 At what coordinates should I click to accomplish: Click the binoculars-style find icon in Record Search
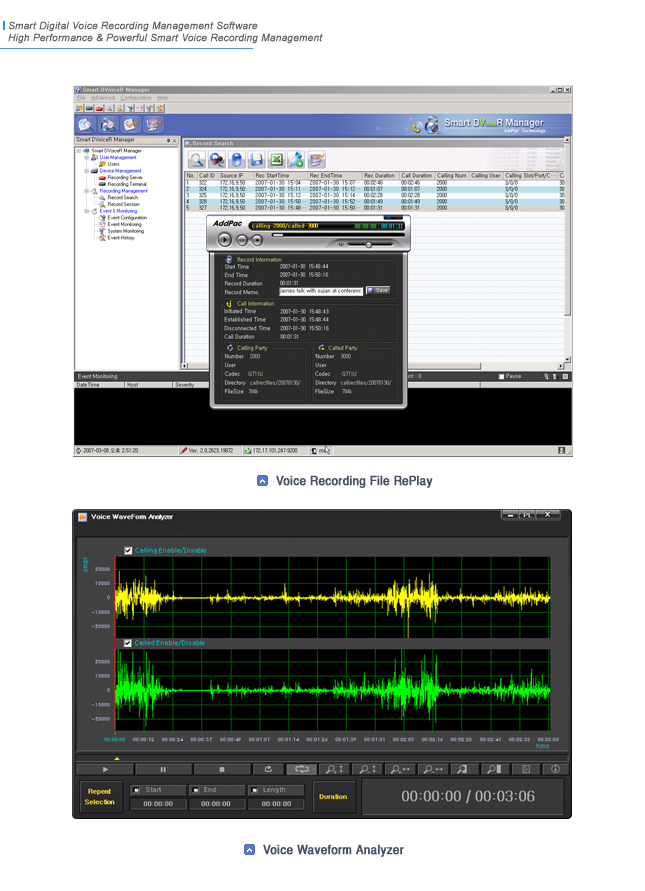pos(217,160)
